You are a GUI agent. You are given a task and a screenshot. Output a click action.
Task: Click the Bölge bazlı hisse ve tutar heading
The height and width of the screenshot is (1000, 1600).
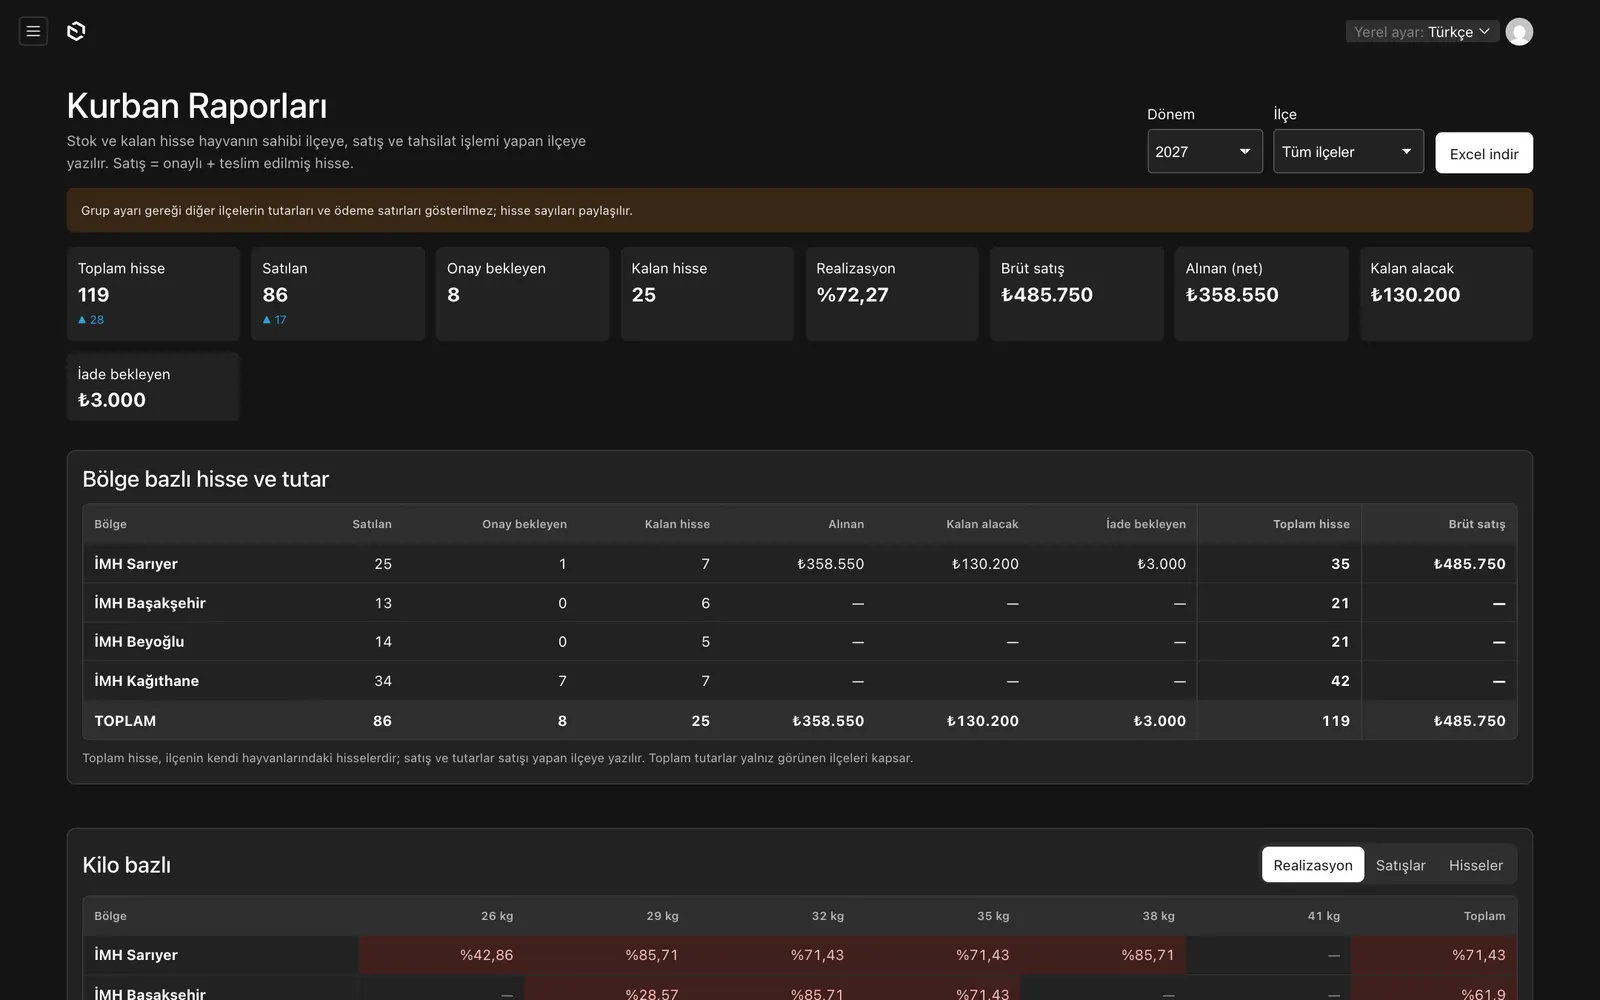pyautogui.click(x=206, y=479)
